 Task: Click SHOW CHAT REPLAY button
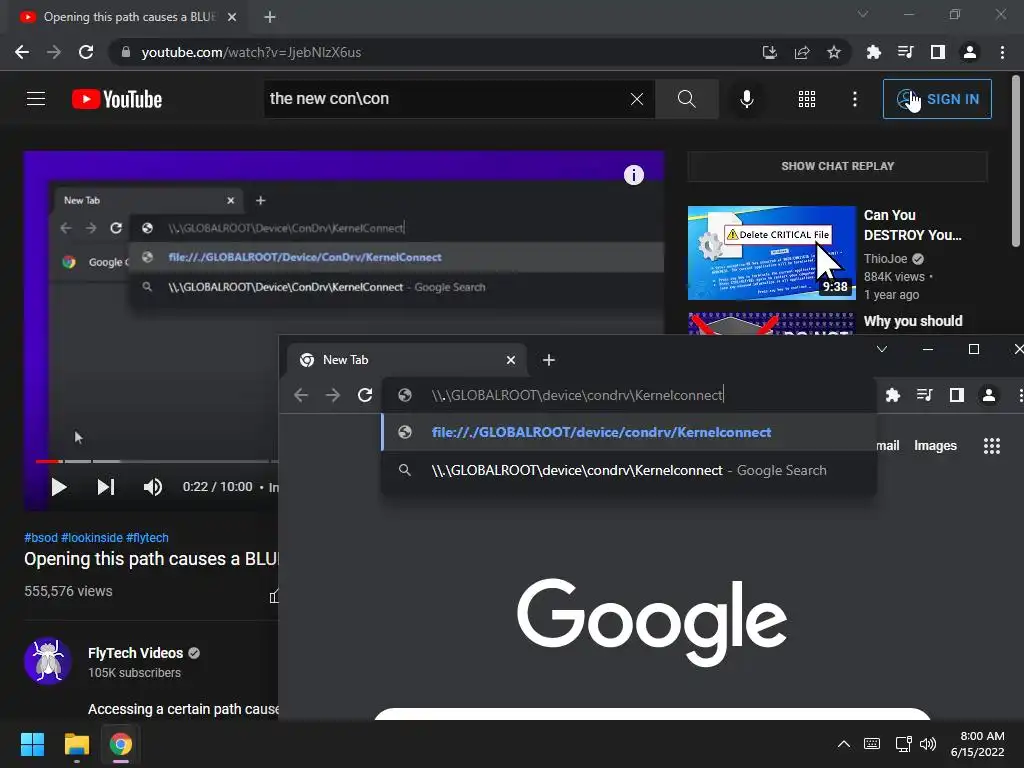[837, 166]
